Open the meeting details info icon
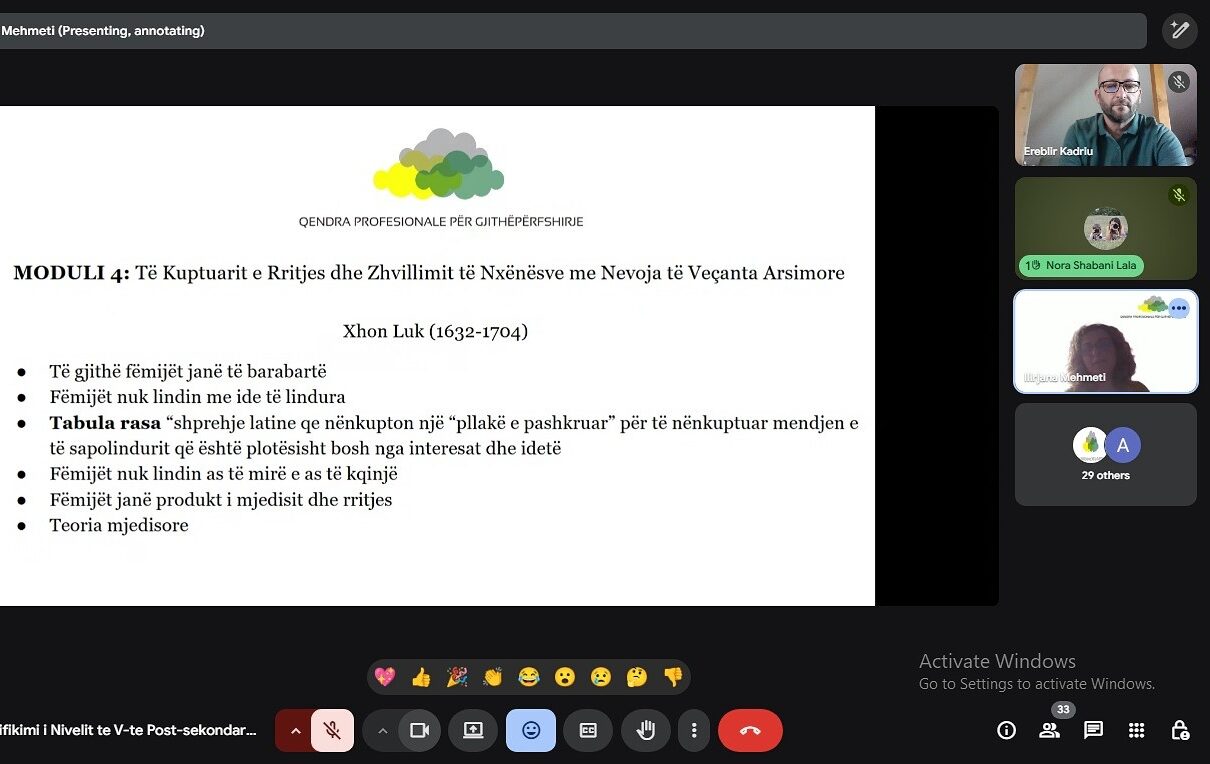 click(x=1006, y=730)
